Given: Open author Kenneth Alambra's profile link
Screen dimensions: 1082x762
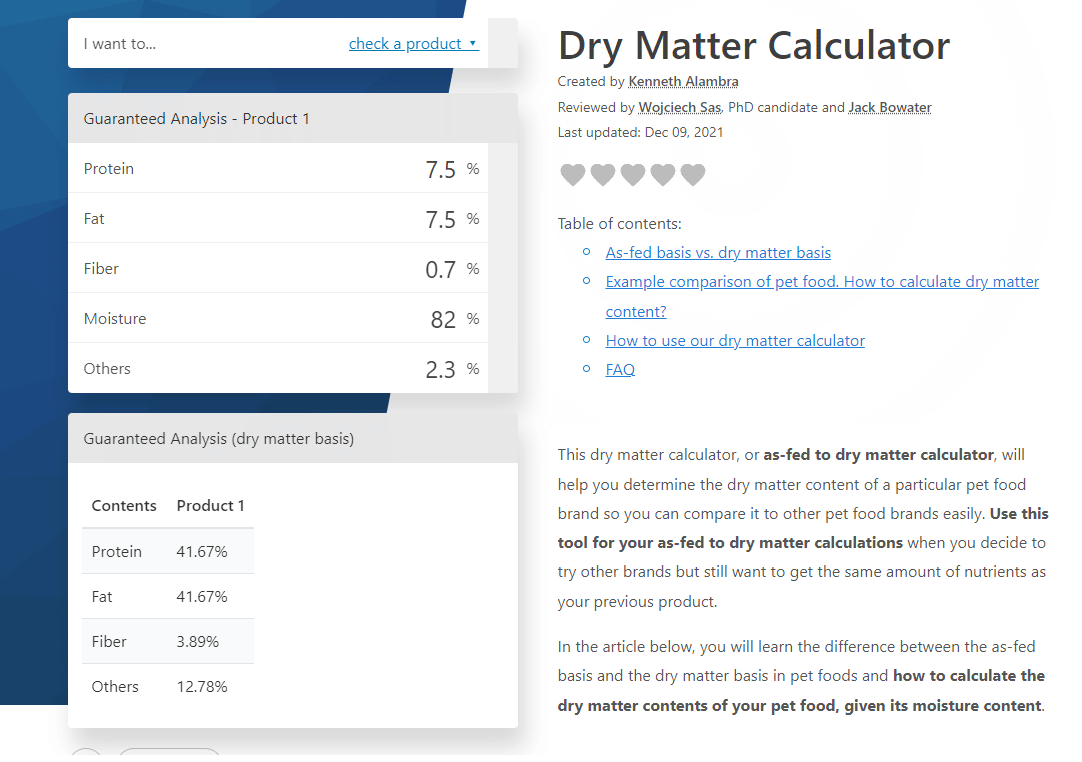Looking at the screenshot, I should coord(683,82).
